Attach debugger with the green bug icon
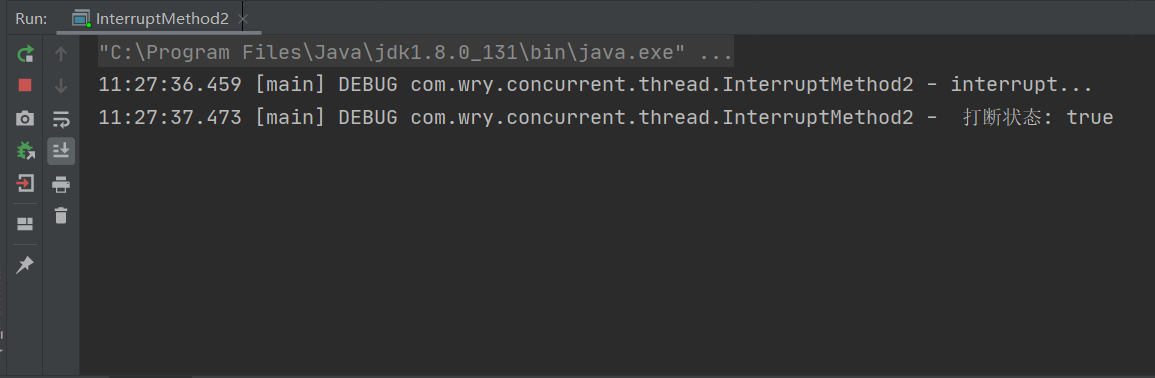The image size is (1155, 378). coord(25,150)
